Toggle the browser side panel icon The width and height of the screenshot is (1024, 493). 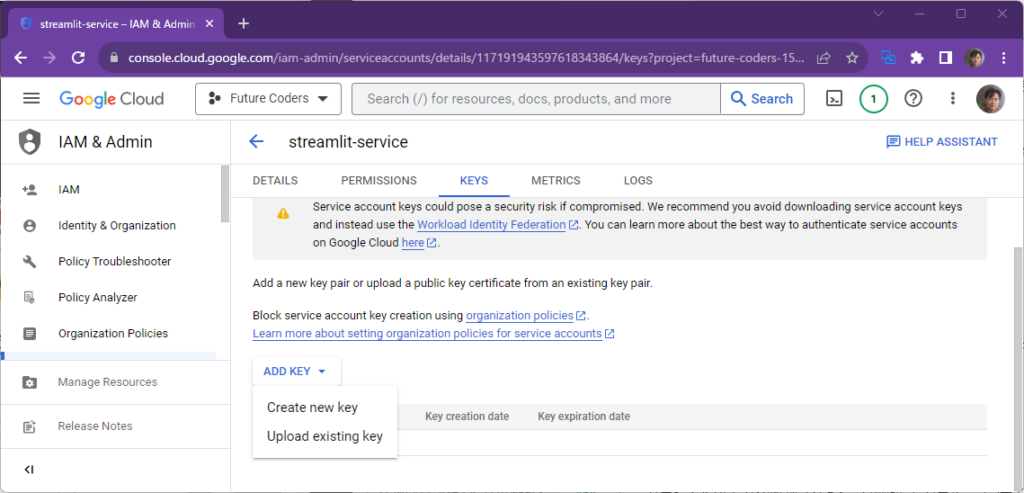(945, 57)
